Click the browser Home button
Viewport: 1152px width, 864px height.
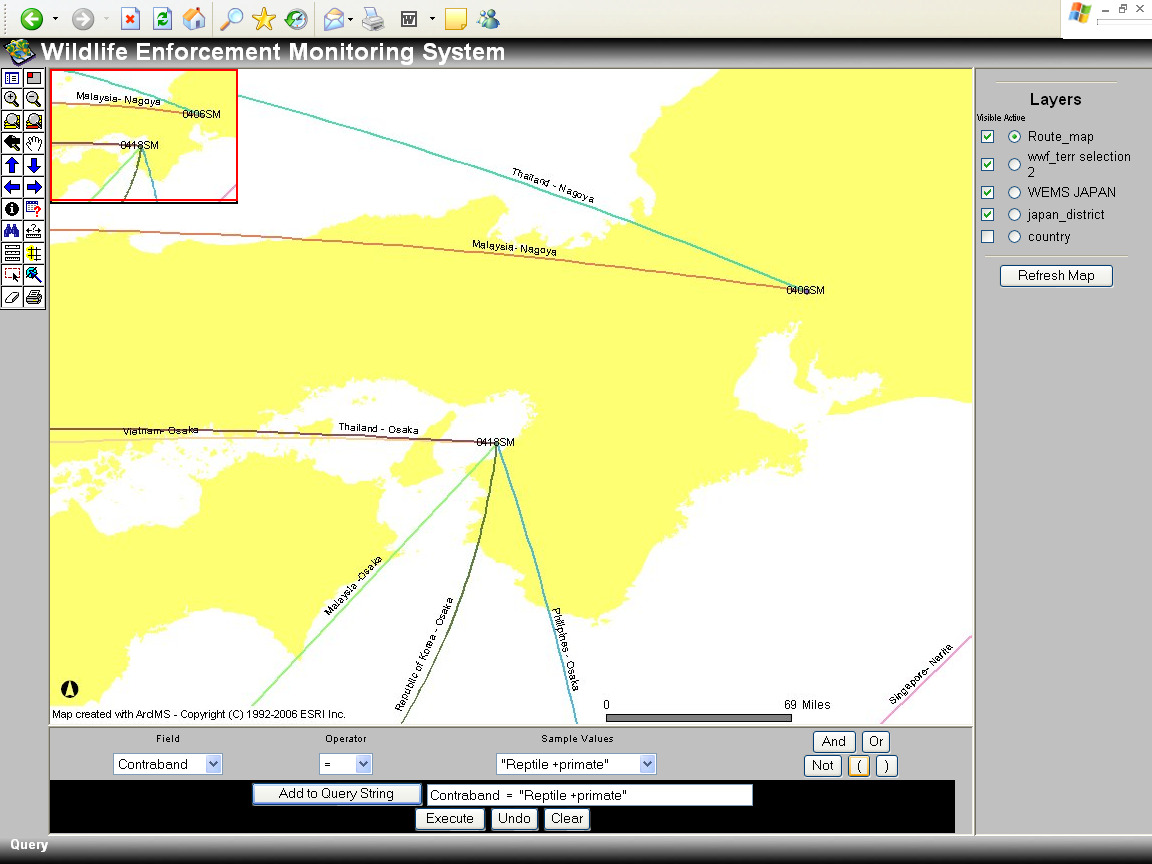(x=194, y=18)
